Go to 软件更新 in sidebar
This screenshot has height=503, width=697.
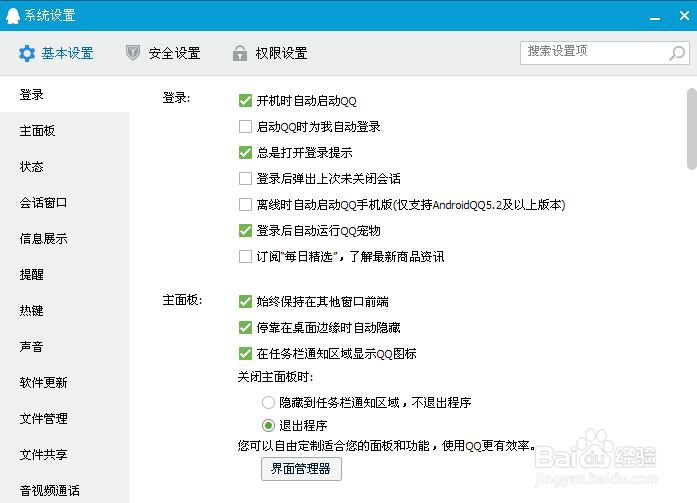click(x=64, y=383)
